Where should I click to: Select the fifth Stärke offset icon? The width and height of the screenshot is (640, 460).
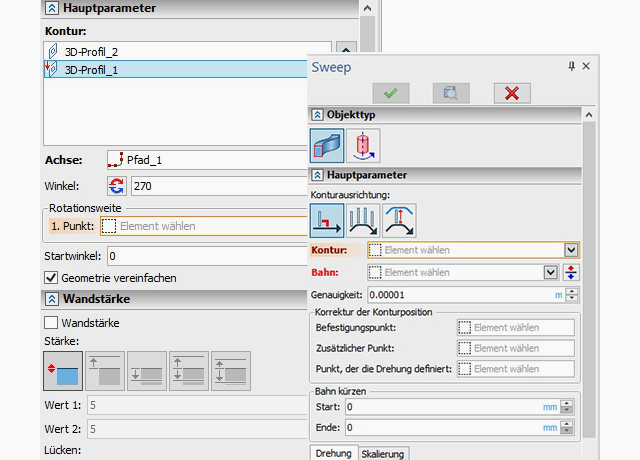(x=231, y=371)
